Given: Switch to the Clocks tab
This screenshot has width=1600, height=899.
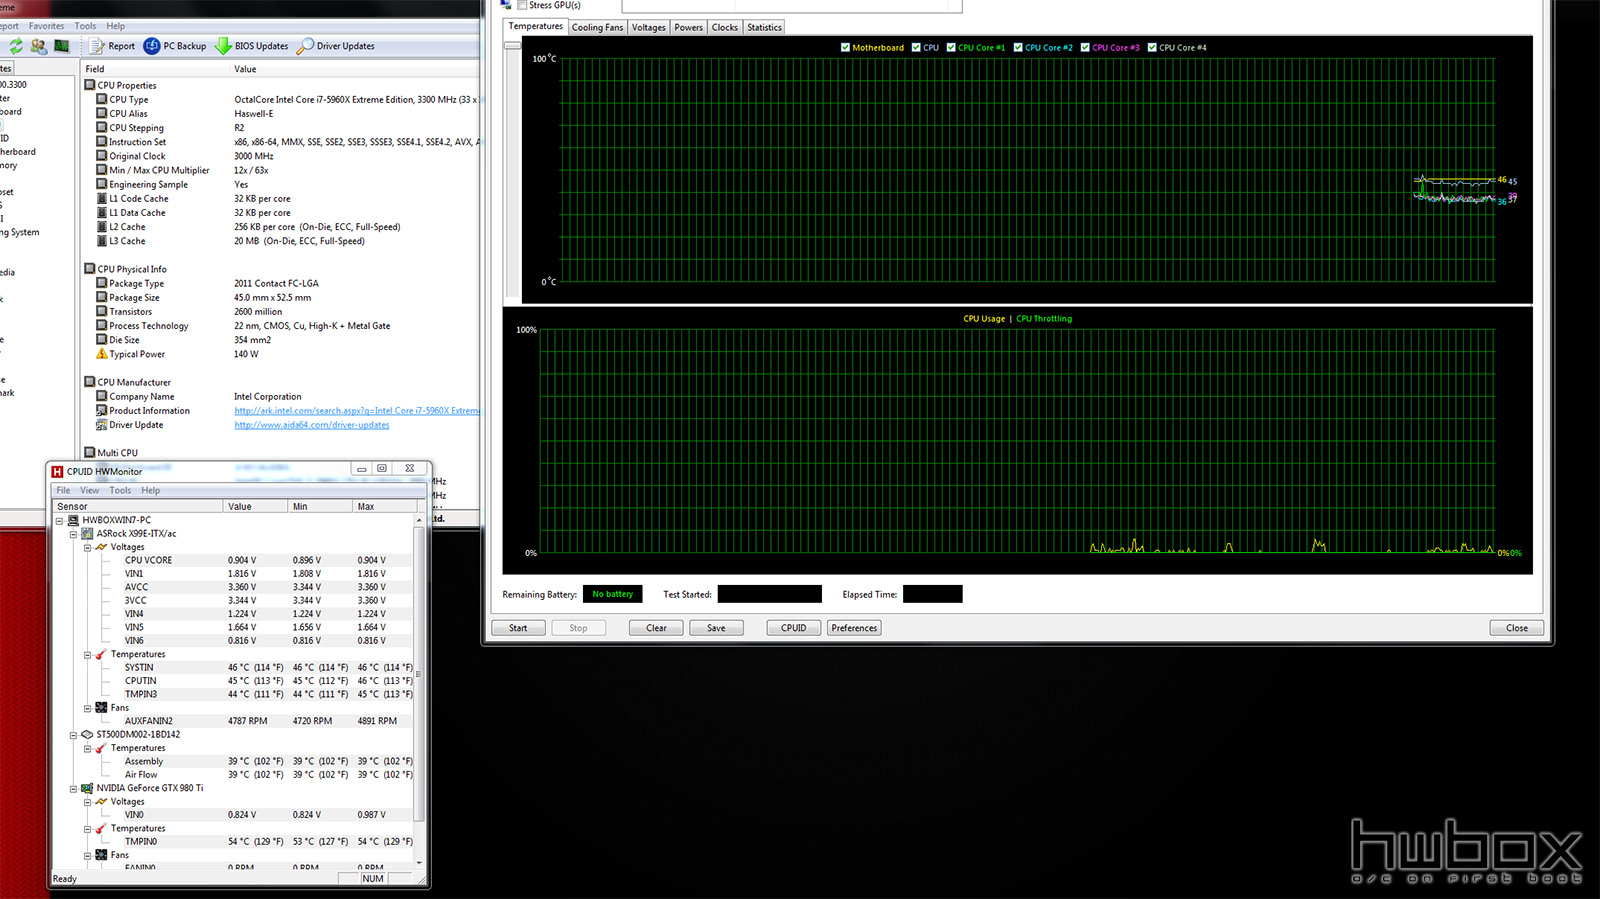Looking at the screenshot, I should [725, 27].
